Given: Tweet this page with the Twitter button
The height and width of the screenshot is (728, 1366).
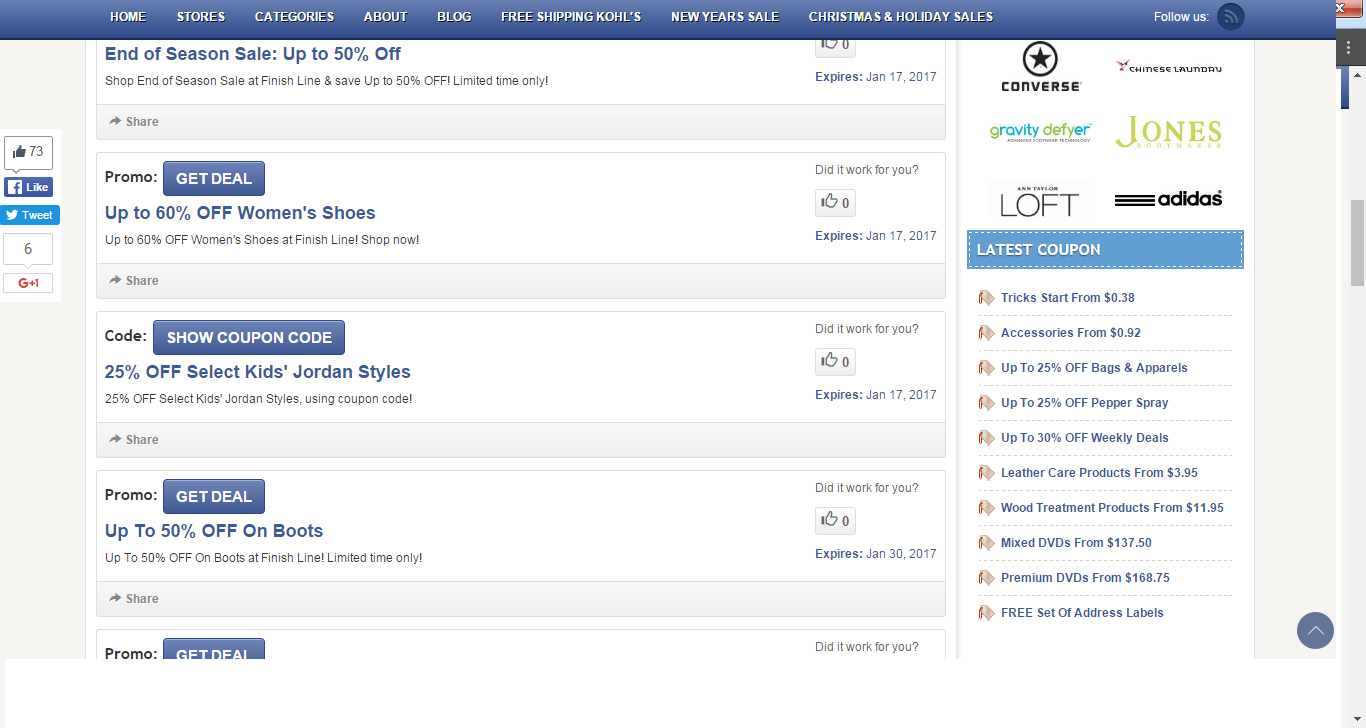Looking at the screenshot, I should [28, 215].
